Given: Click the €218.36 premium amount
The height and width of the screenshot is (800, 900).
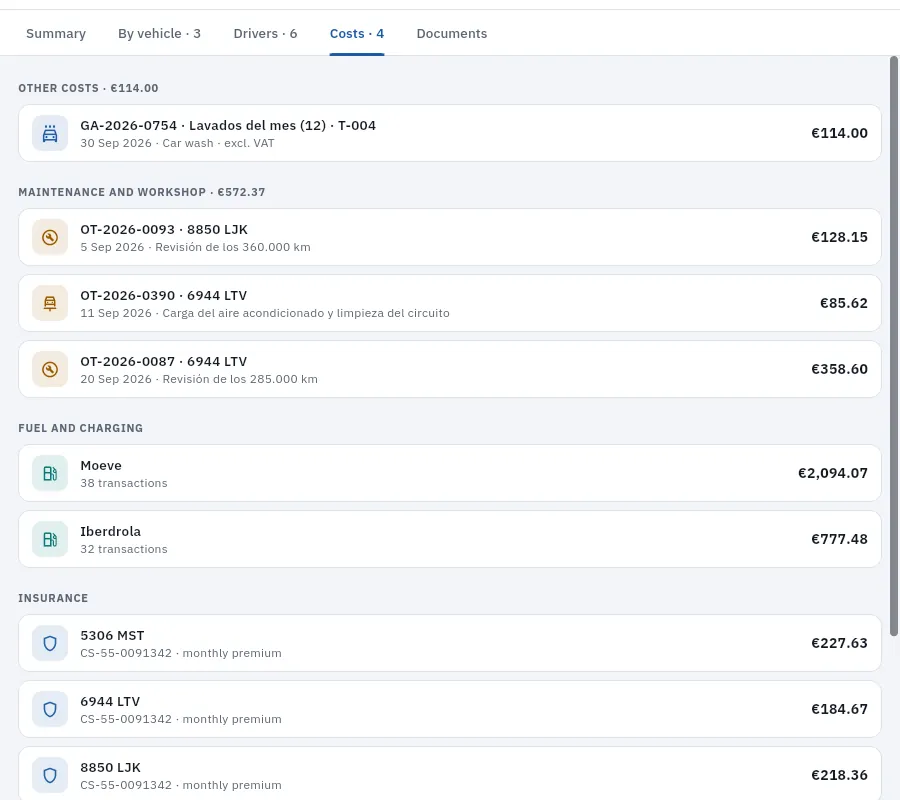Looking at the screenshot, I should click(x=839, y=775).
